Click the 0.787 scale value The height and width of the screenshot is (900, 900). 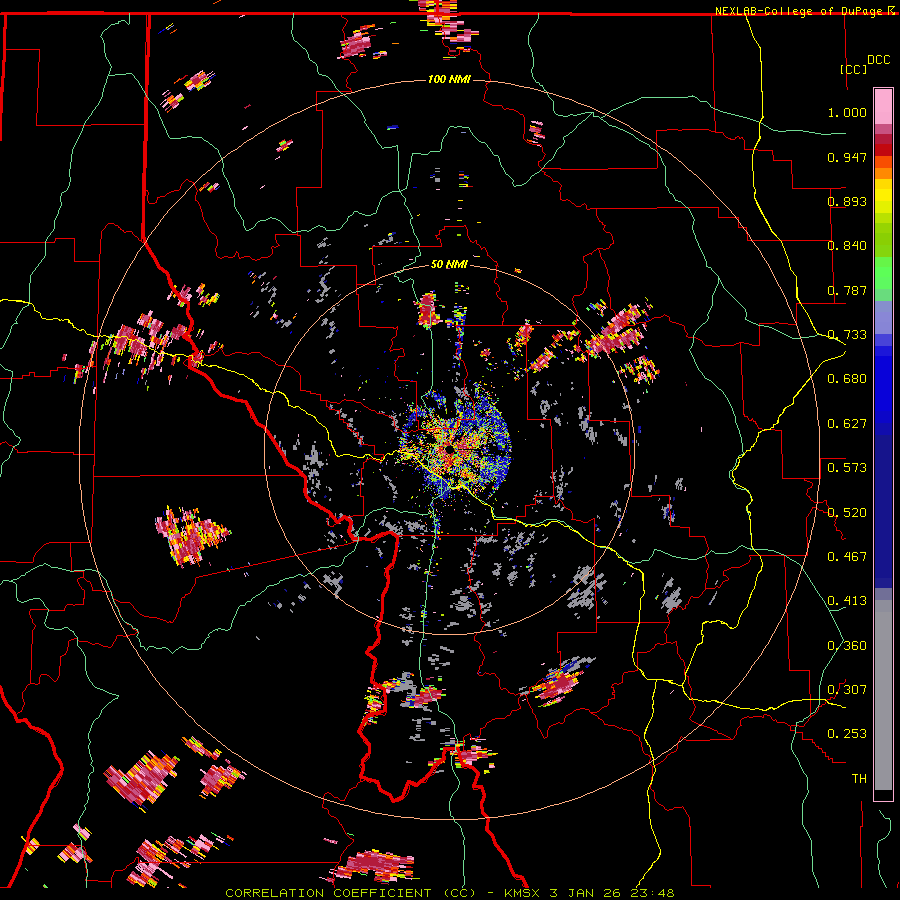click(x=847, y=290)
